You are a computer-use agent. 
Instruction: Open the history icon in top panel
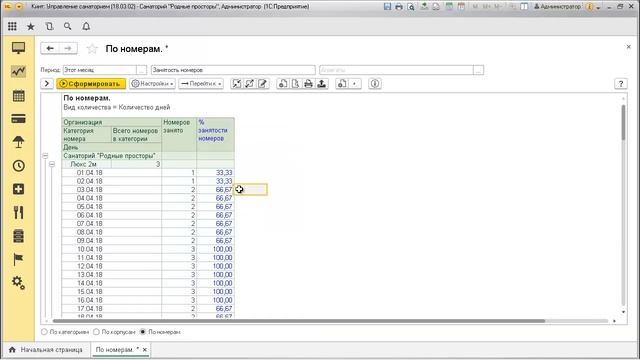click(49, 27)
